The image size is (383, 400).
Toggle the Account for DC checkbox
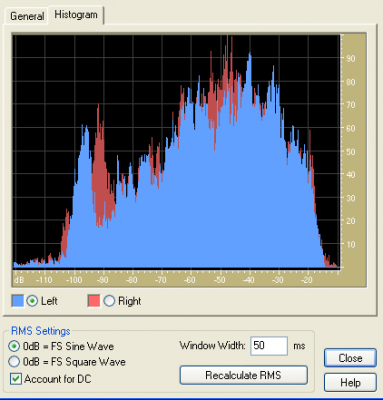(15, 379)
